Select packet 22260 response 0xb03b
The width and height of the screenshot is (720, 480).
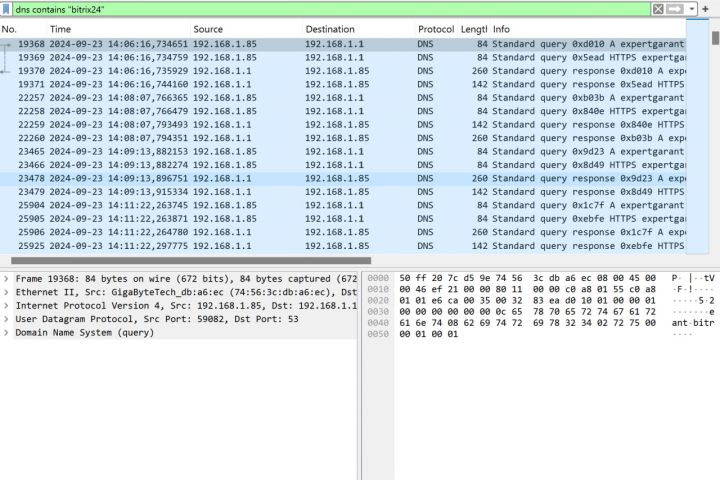tap(343, 138)
